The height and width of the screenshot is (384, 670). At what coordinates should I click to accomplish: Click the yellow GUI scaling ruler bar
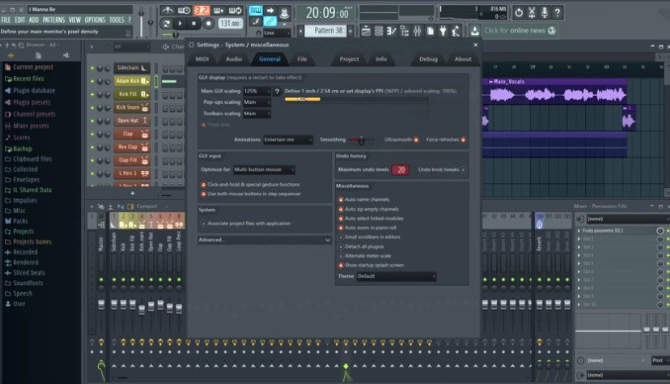tap(303, 99)
